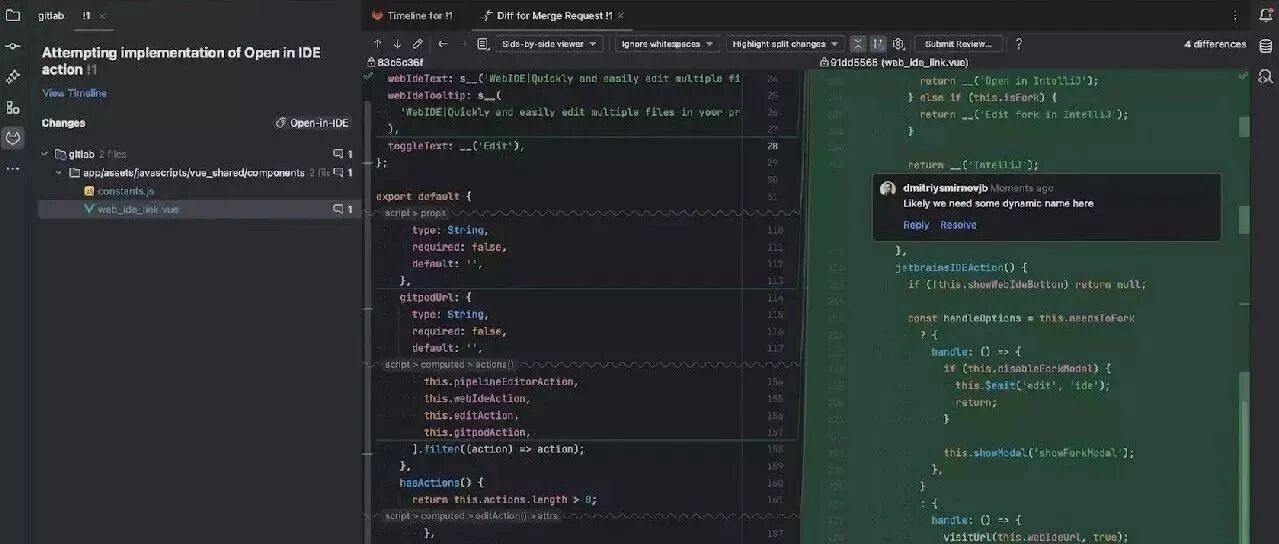Open the View Timeline link

coord(74,93)
